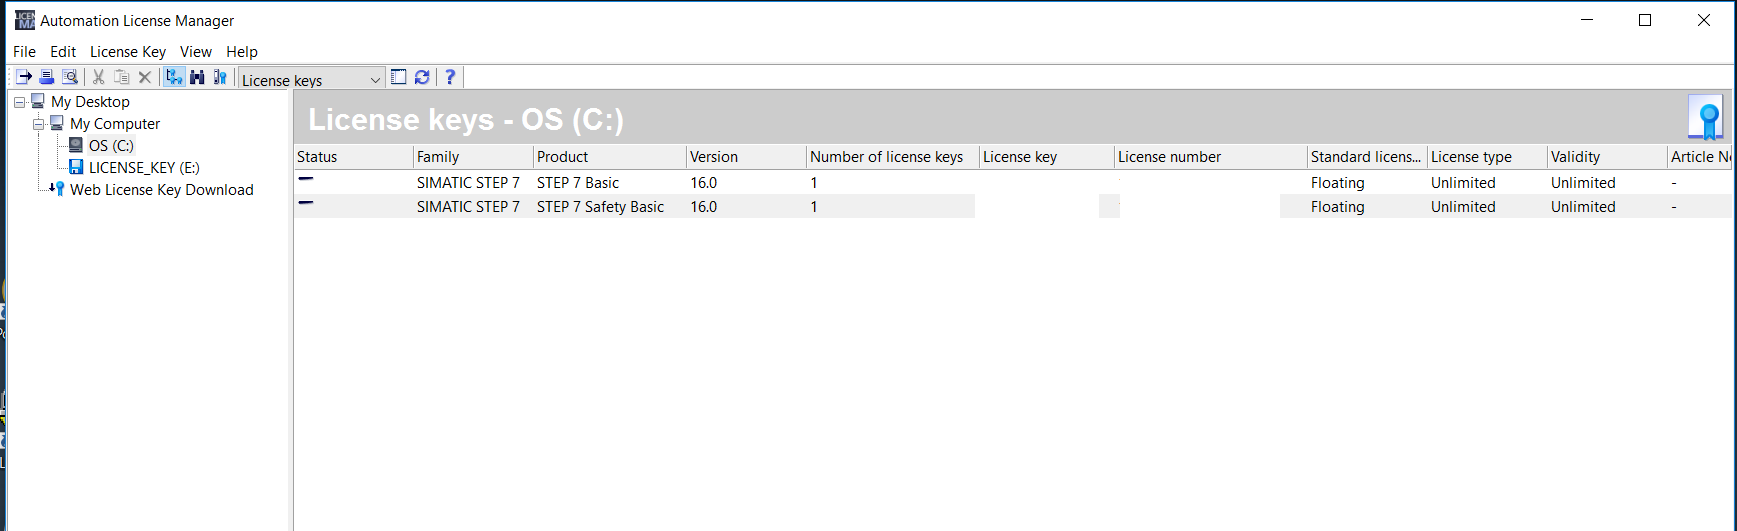
Task: Click SIMATIC STEP 7 in the Safety Basic row
Action: [x=468, y=206]
